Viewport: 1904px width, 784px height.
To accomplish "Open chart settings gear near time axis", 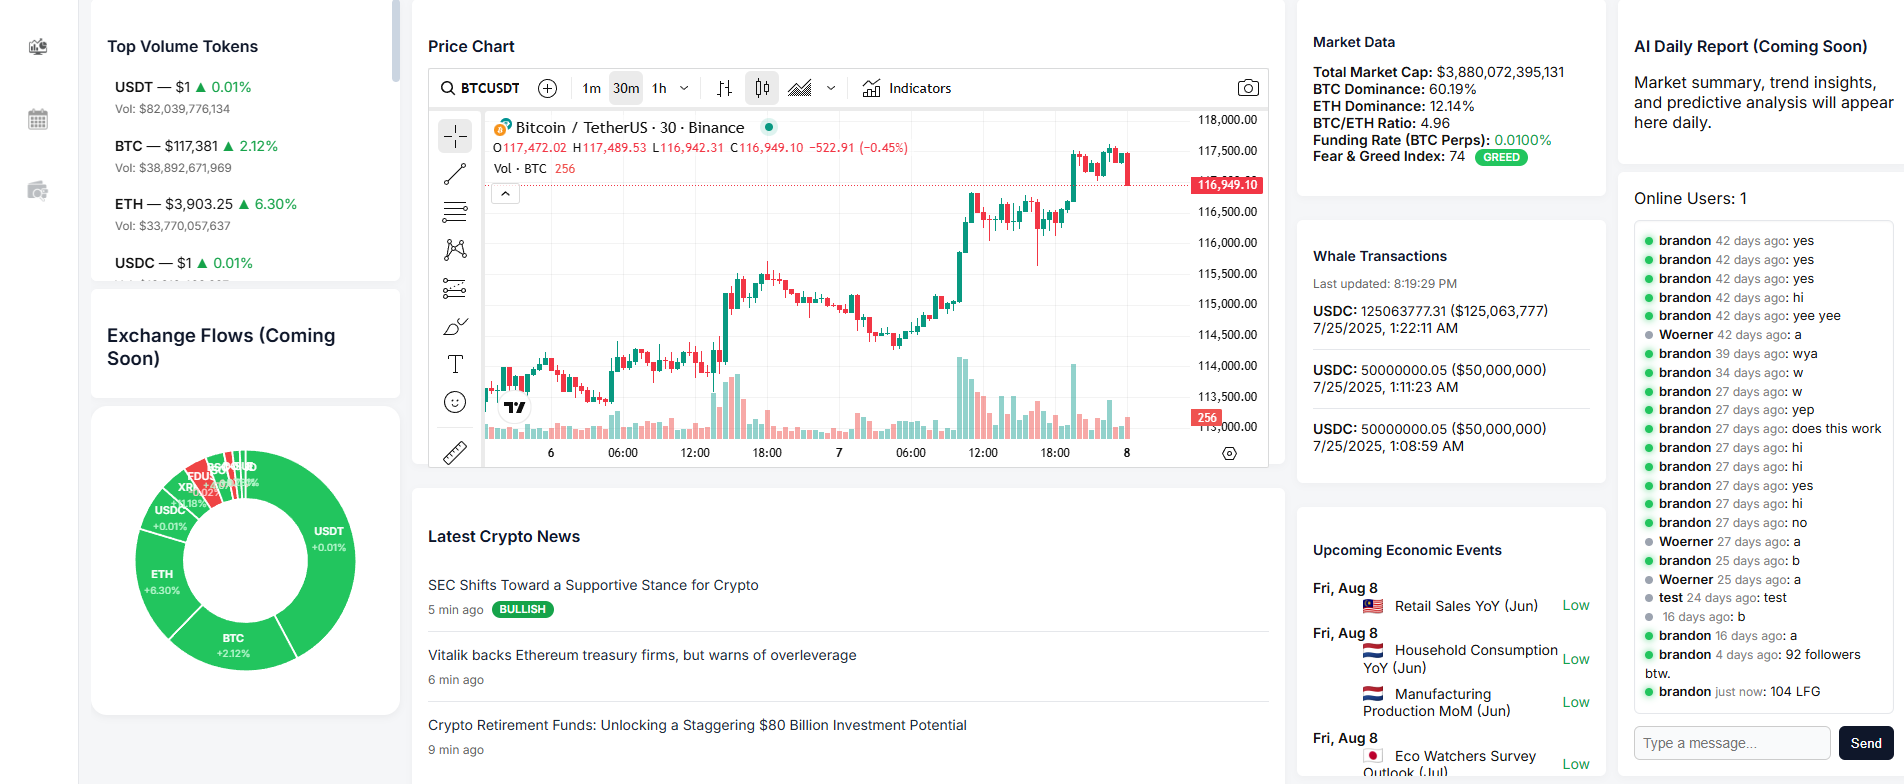I will [1229, 453].
